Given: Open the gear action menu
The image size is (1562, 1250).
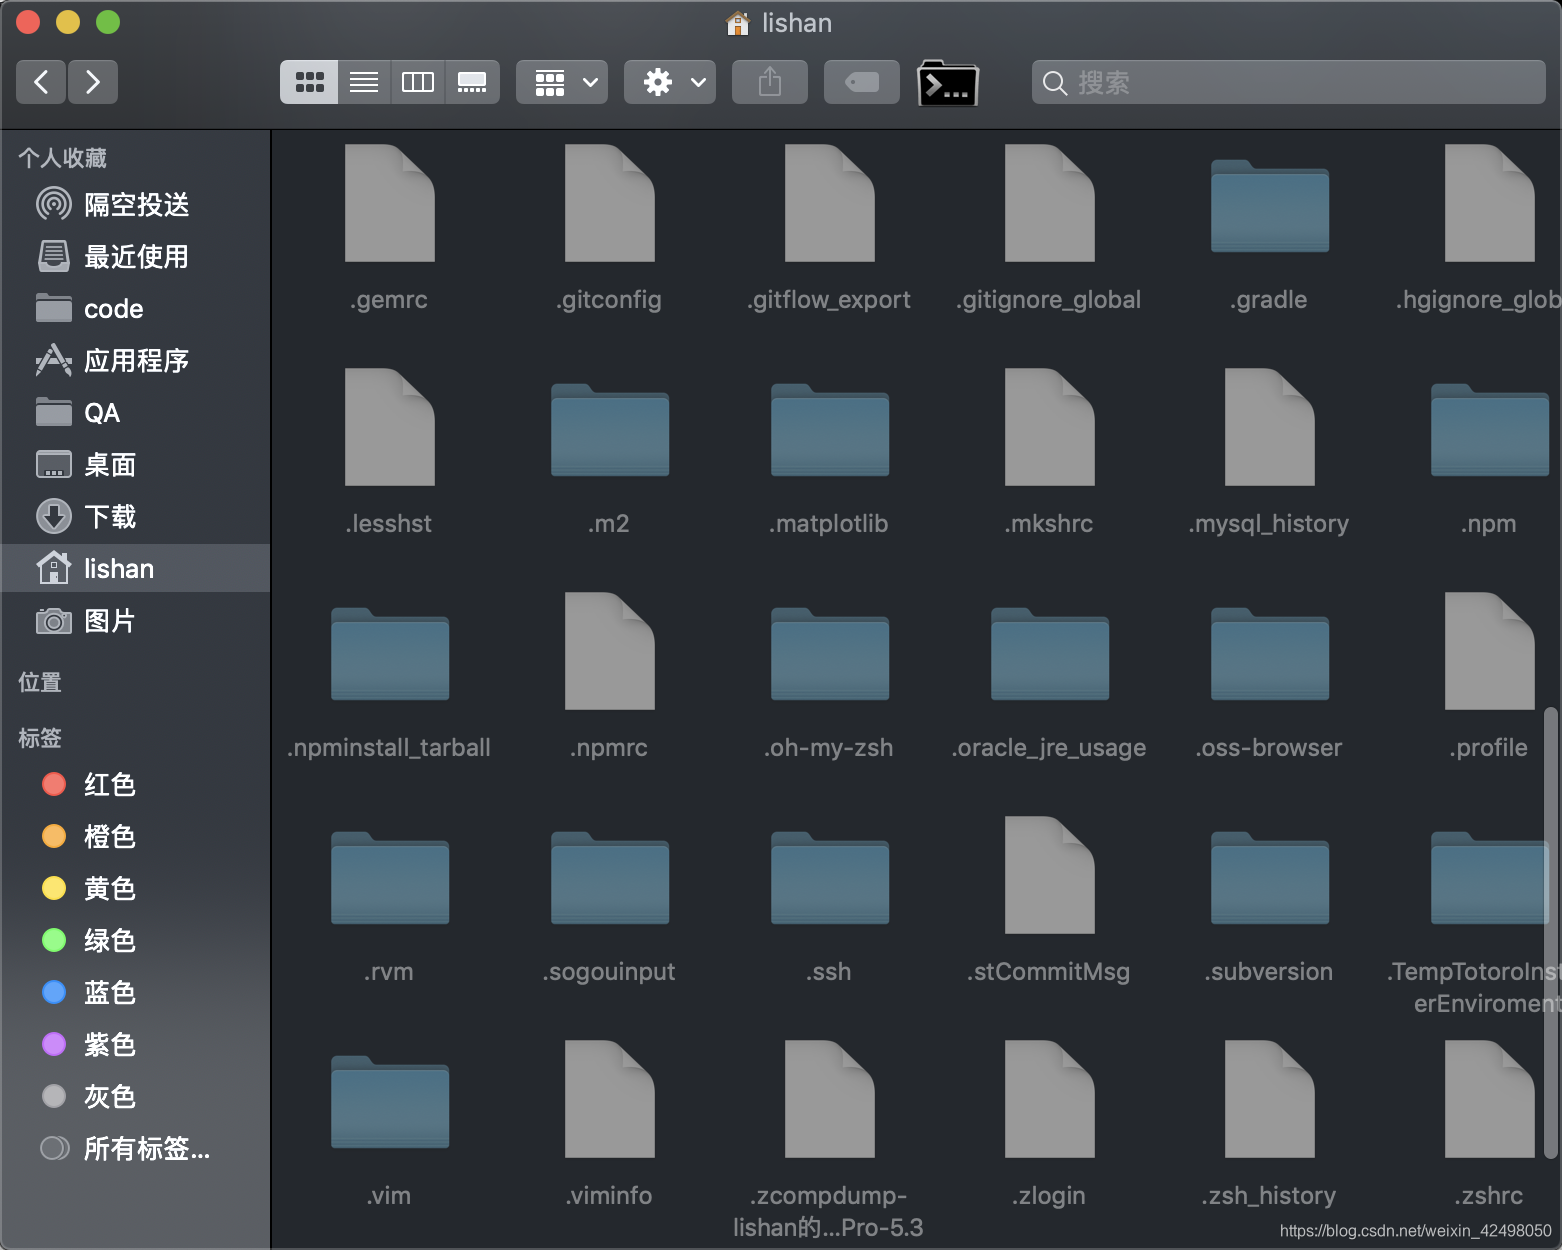Looking at the screenshot, I should [x=670, y=82].
